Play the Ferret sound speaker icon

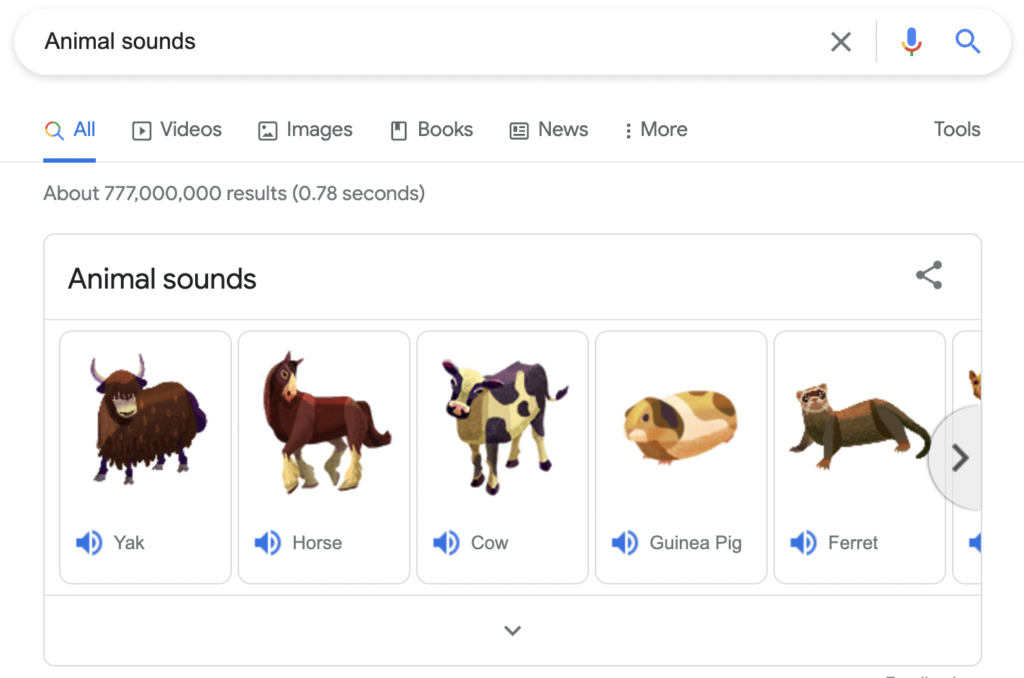click(804, 542)
